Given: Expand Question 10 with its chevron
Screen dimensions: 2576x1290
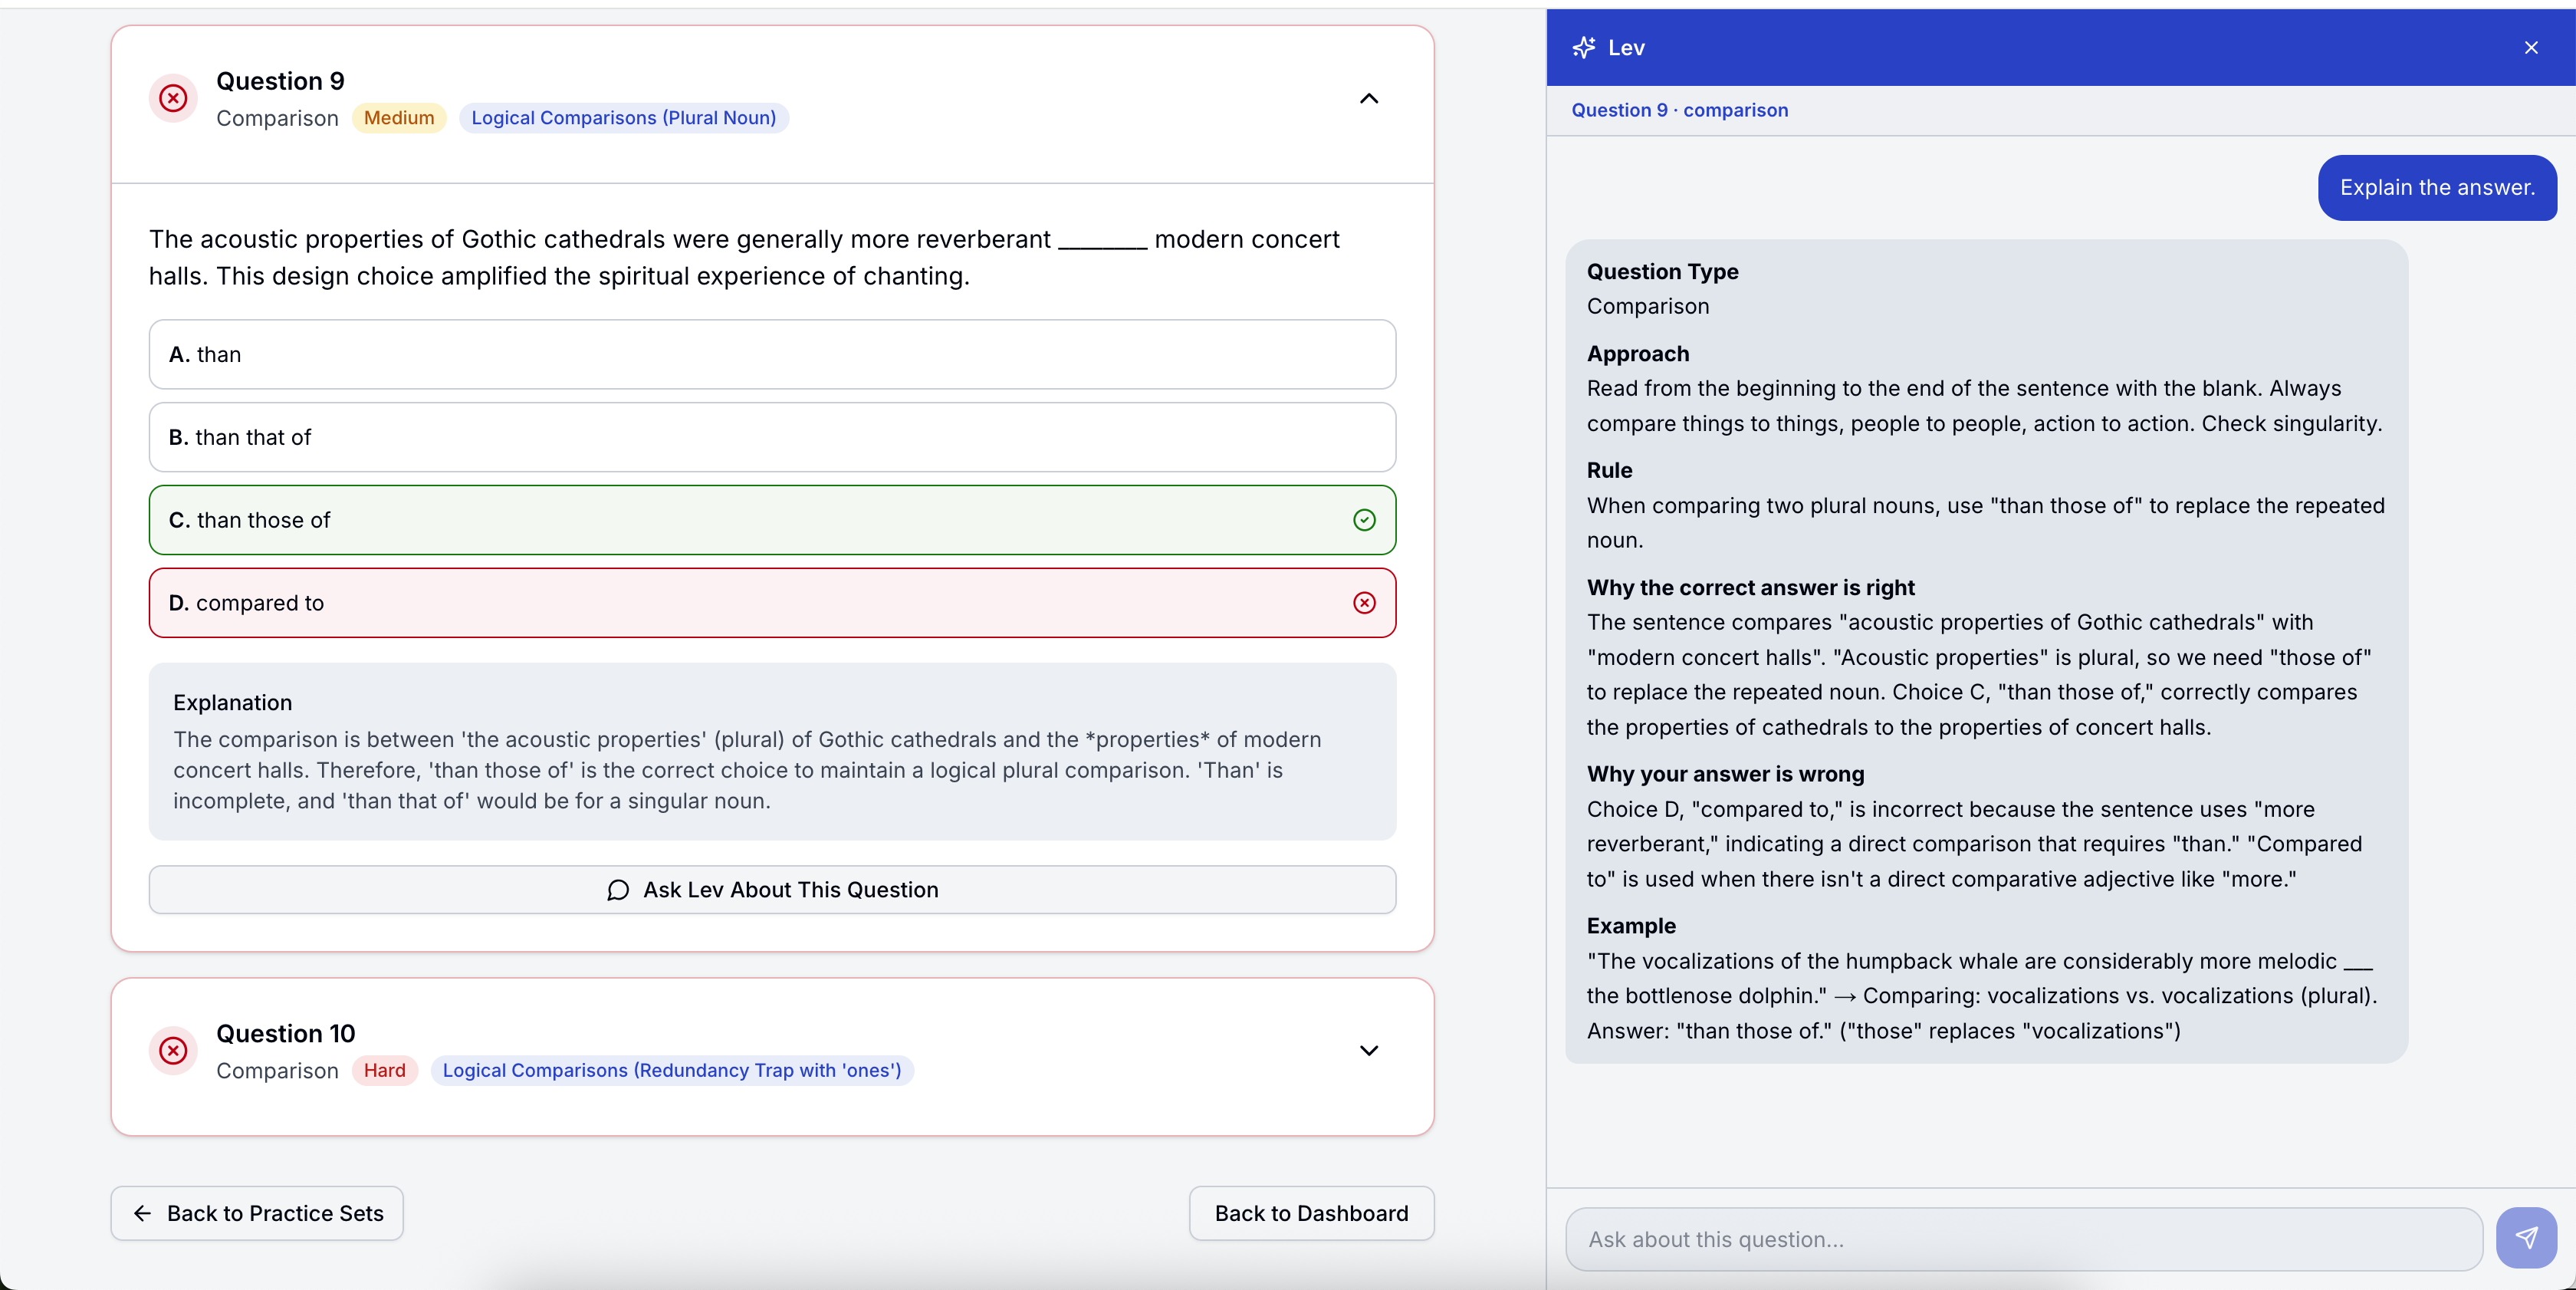Looking at the screenshot, I should point(1368,1051).
